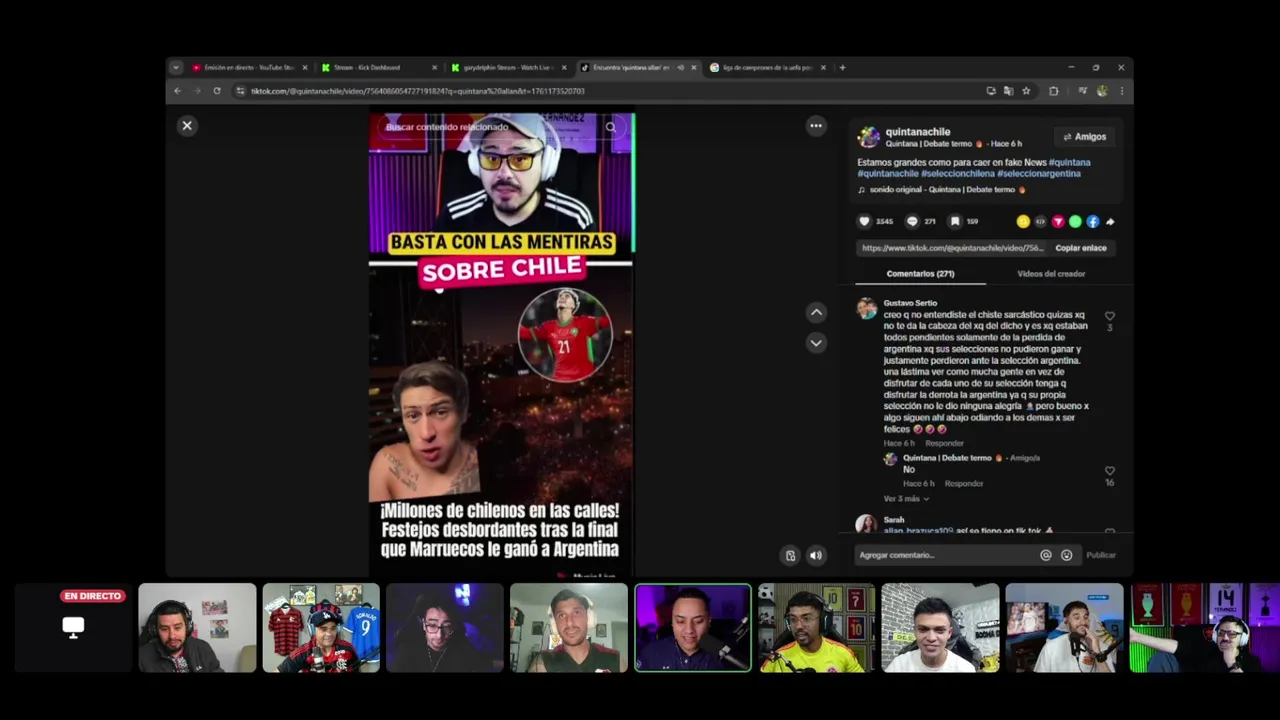Click the search magnifier over video
The width and height of the screenshot is (1280, 720).
tap(610, 127)
